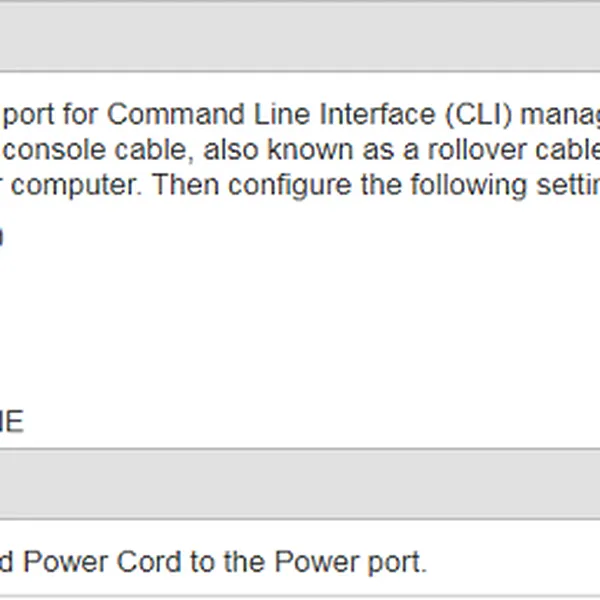
Task: Click the word "computer" in the third line
Action: pos(81,185)
